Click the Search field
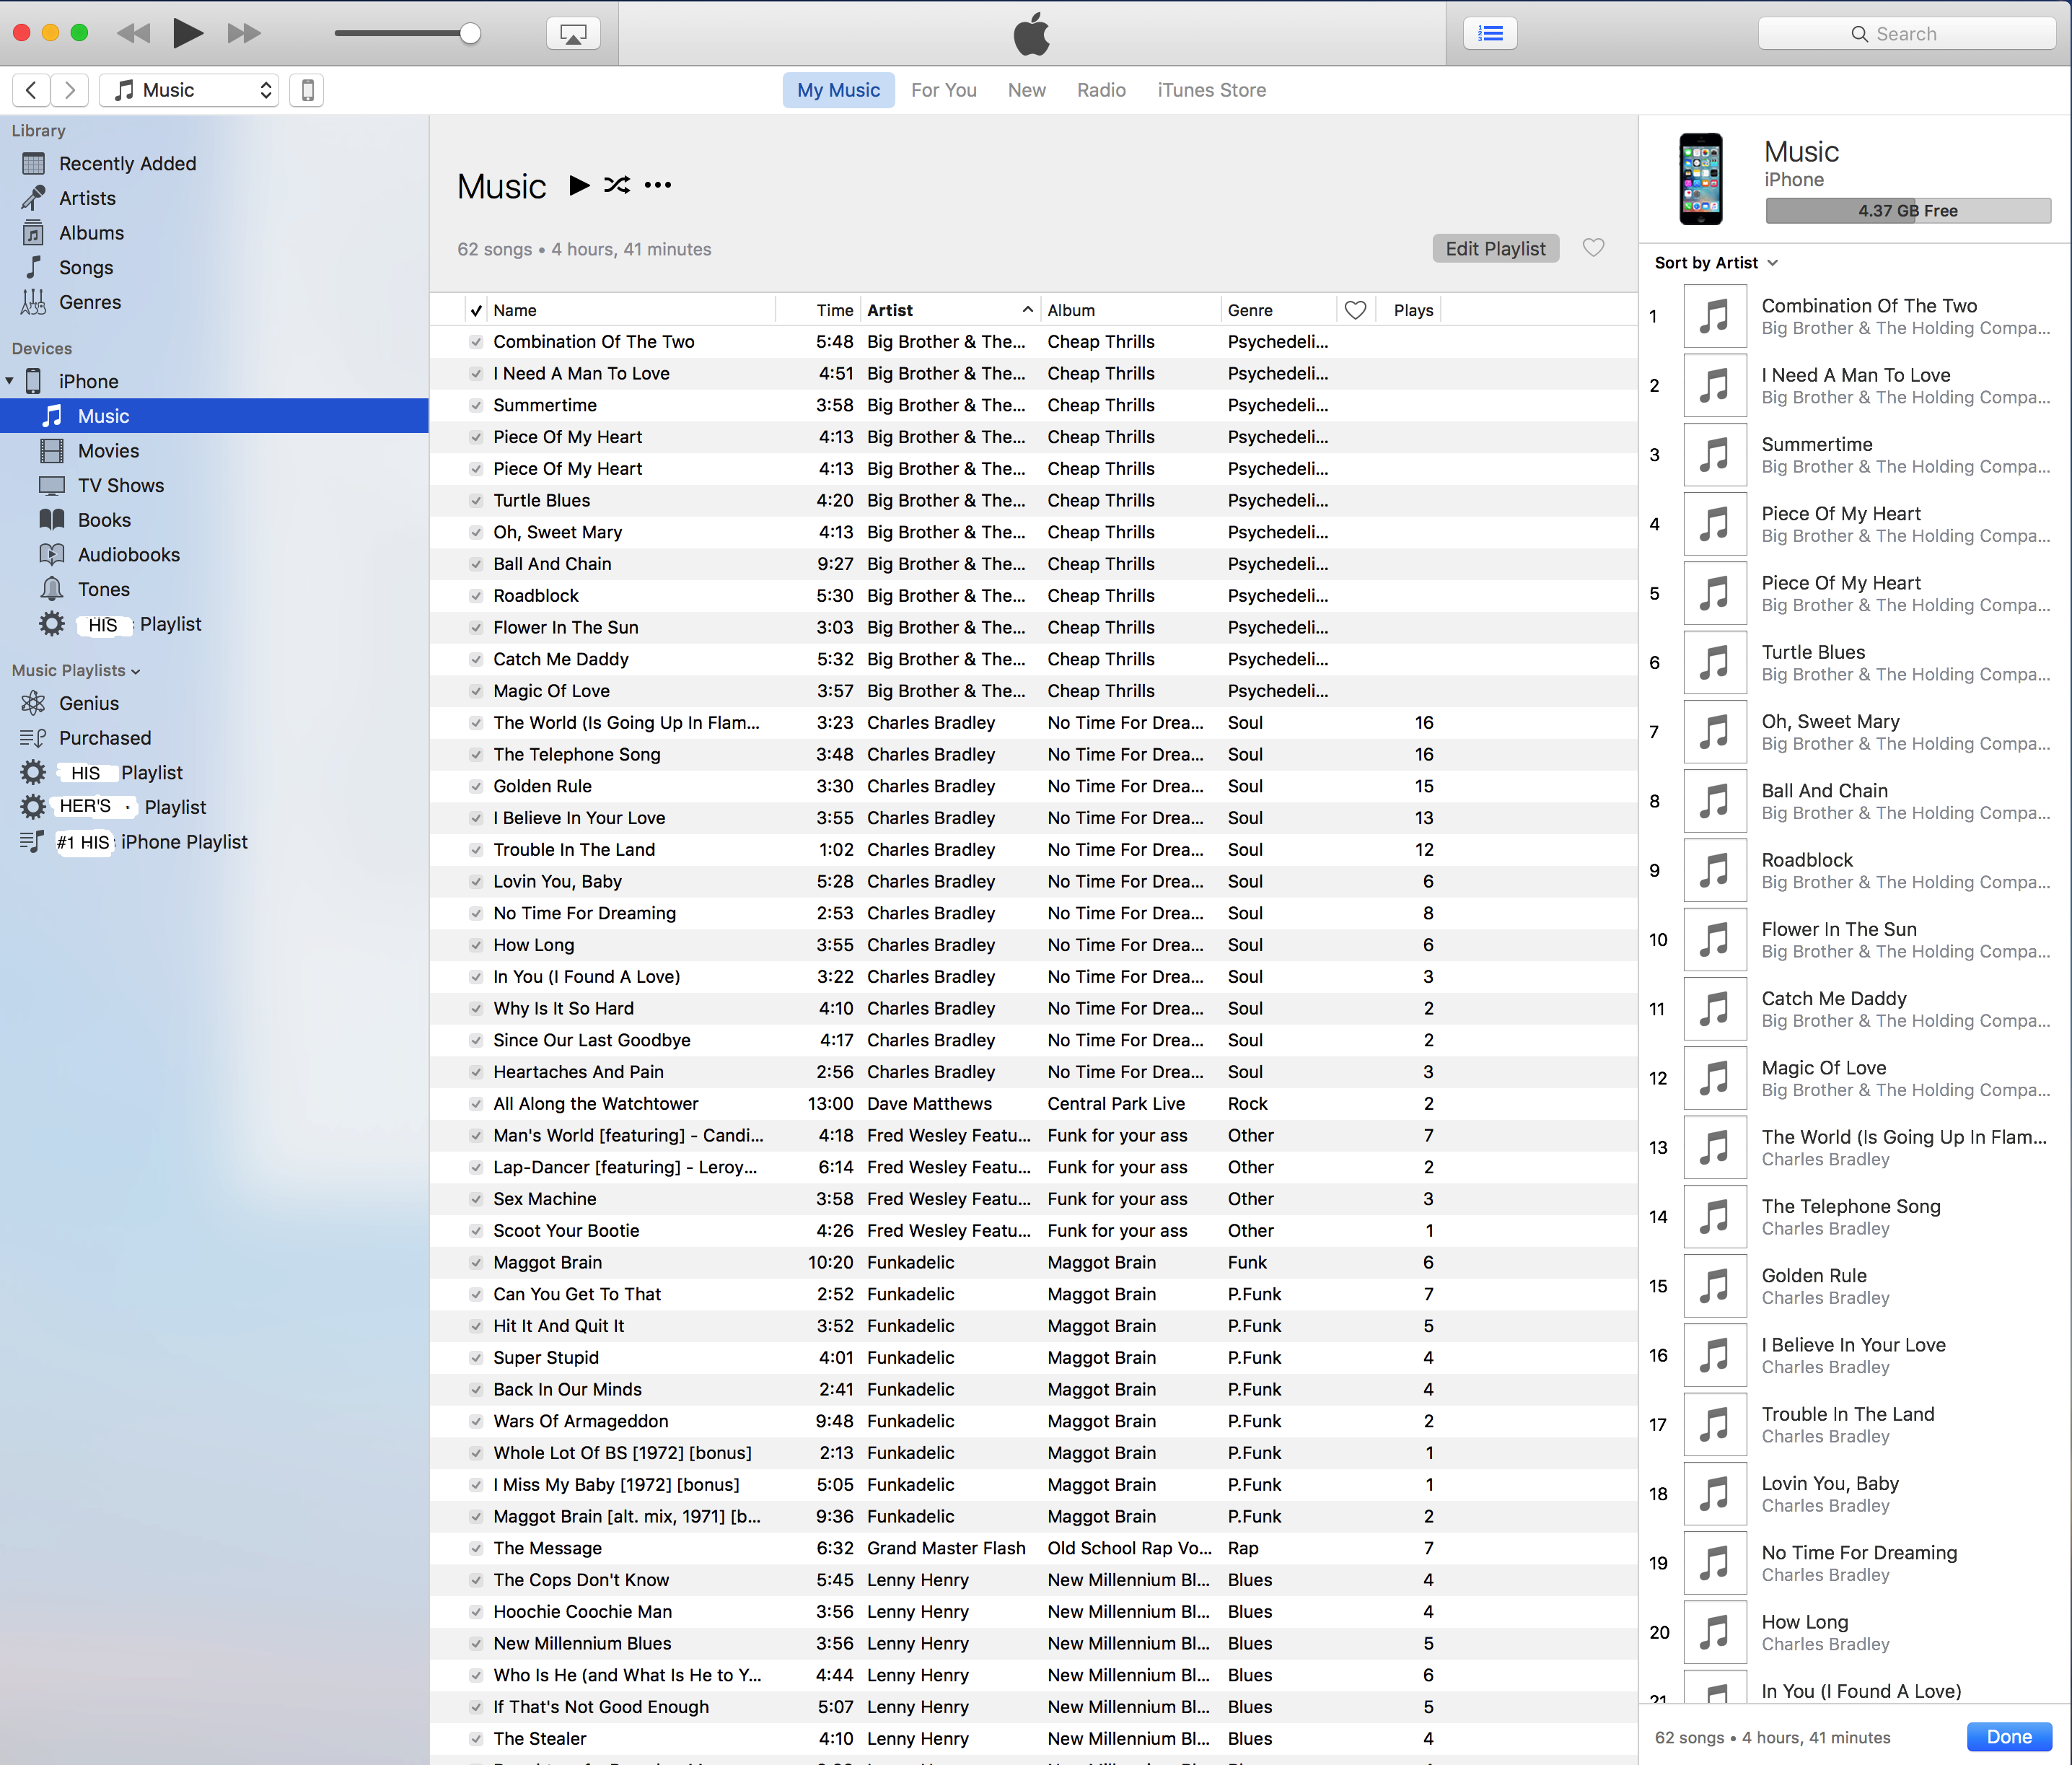Viewport: 2072px width, 1765px height. (x=1906, y=33)
